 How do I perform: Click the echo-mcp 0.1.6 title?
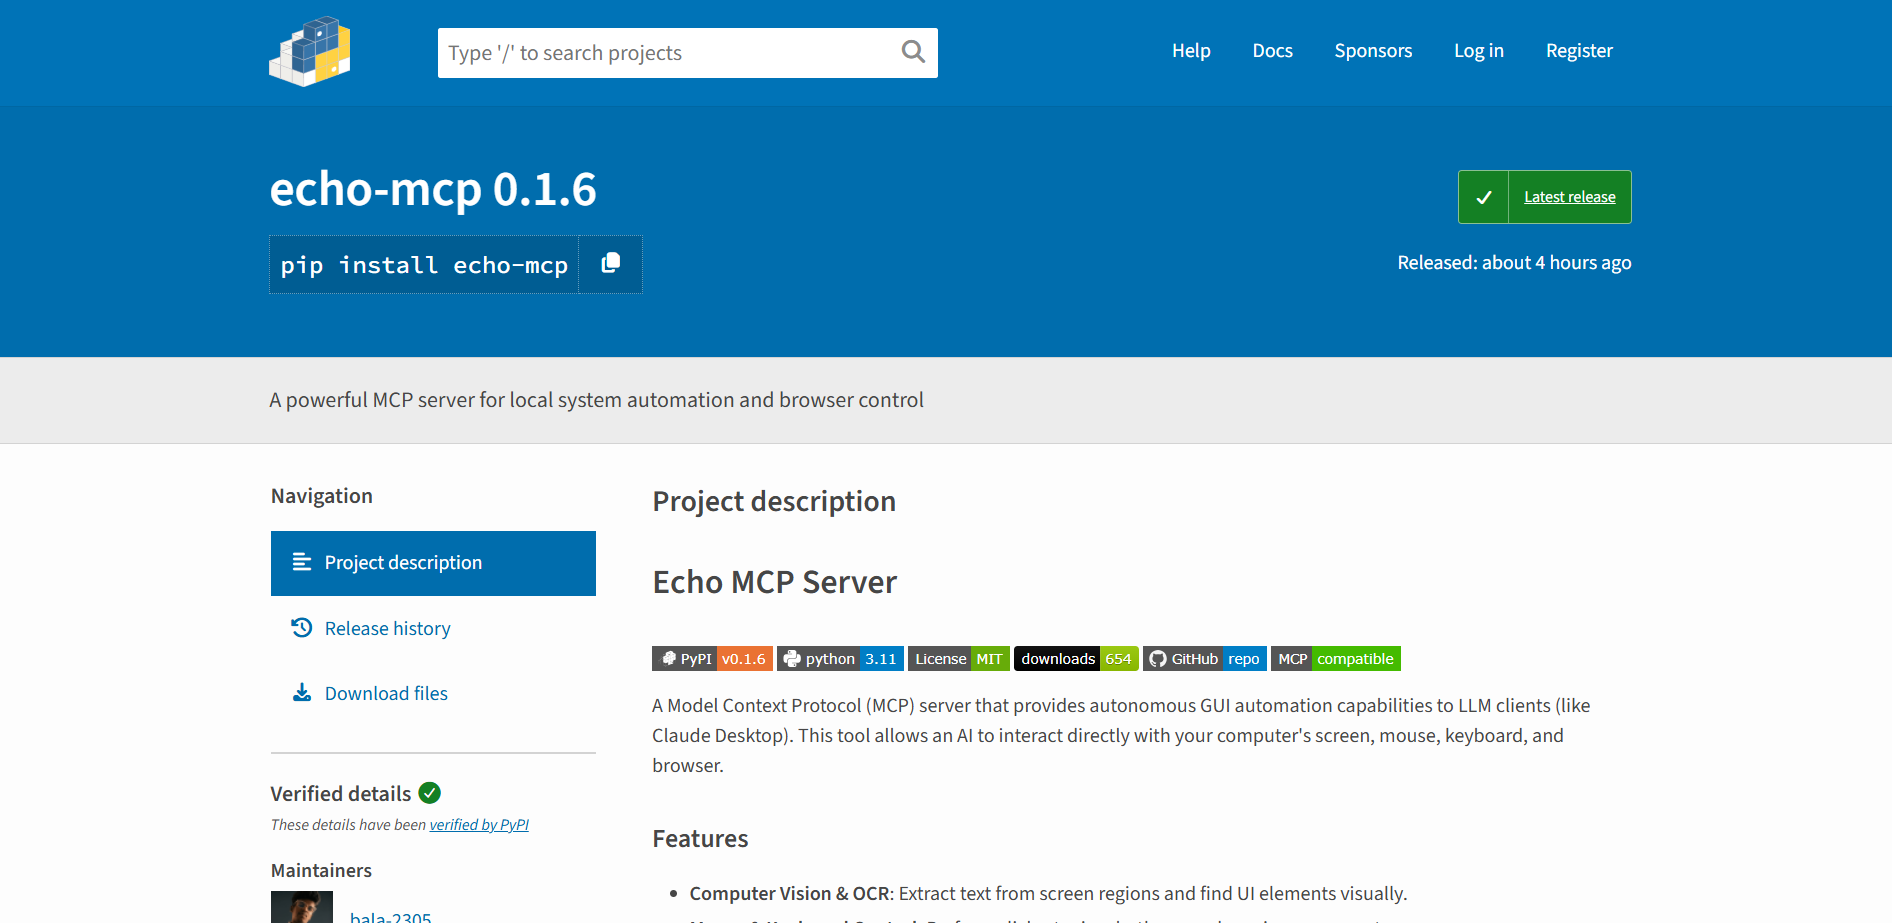point(433,190)
